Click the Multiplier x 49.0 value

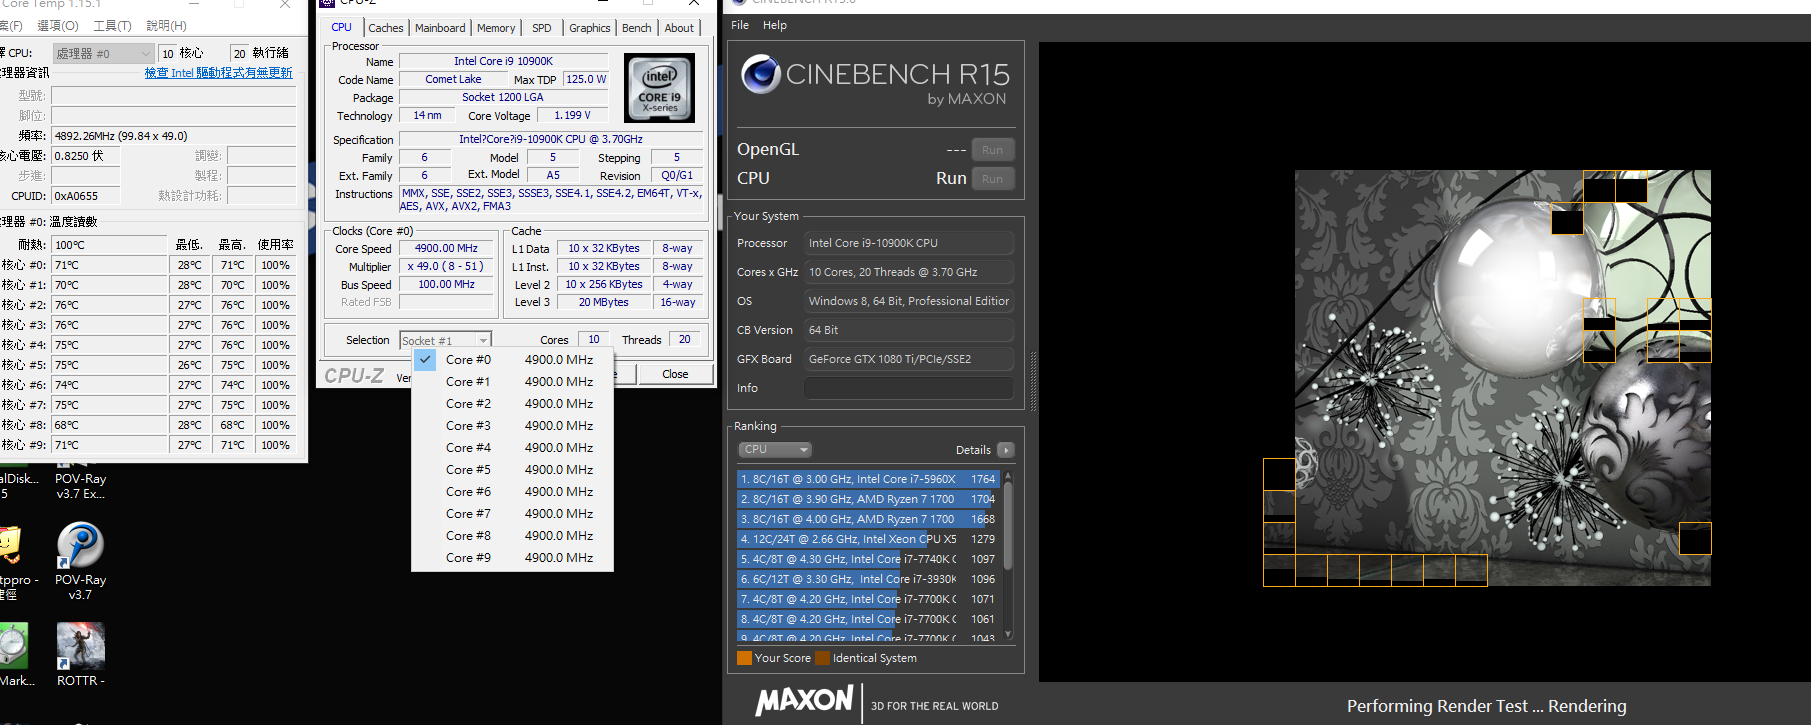click(x=446, y=266)
